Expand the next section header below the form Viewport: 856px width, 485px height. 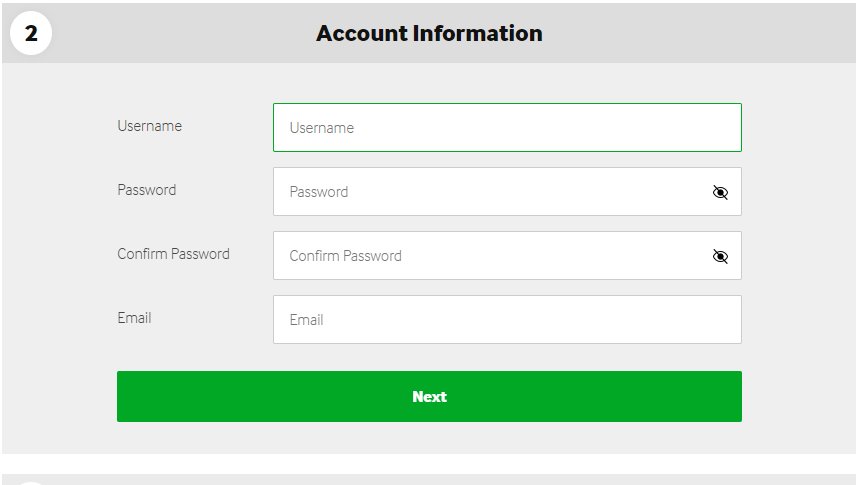tap(429, 480)
